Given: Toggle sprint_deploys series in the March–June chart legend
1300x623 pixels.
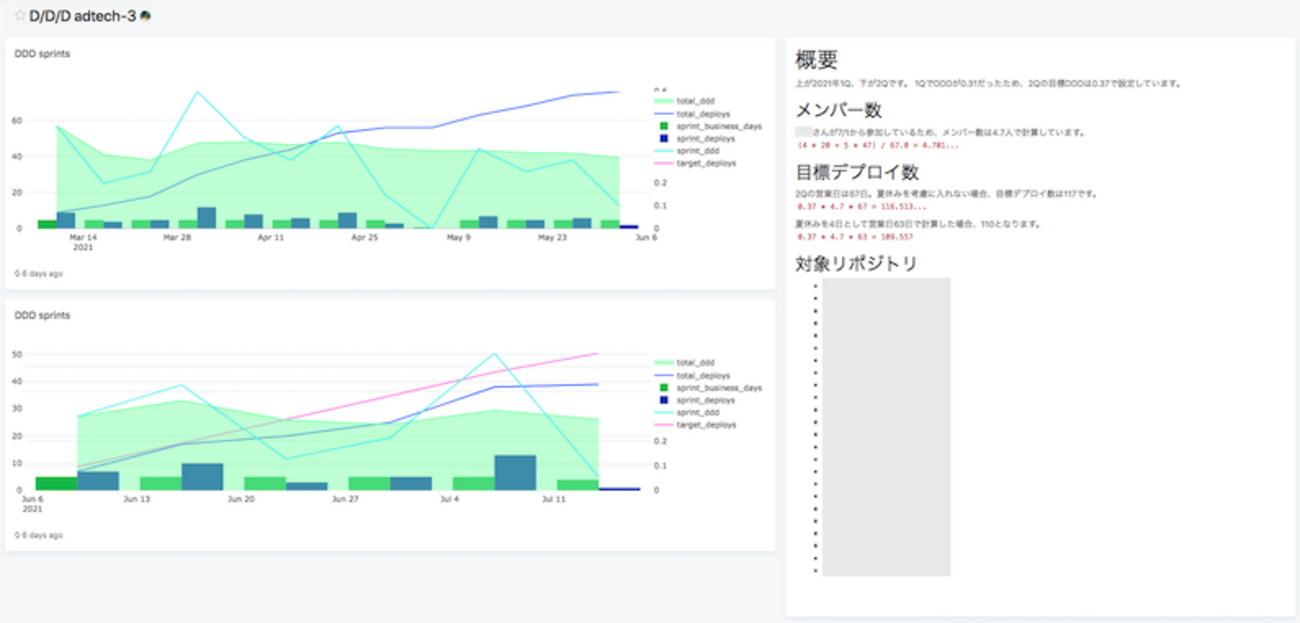Looking at the screenshot, I should [699, 138].
